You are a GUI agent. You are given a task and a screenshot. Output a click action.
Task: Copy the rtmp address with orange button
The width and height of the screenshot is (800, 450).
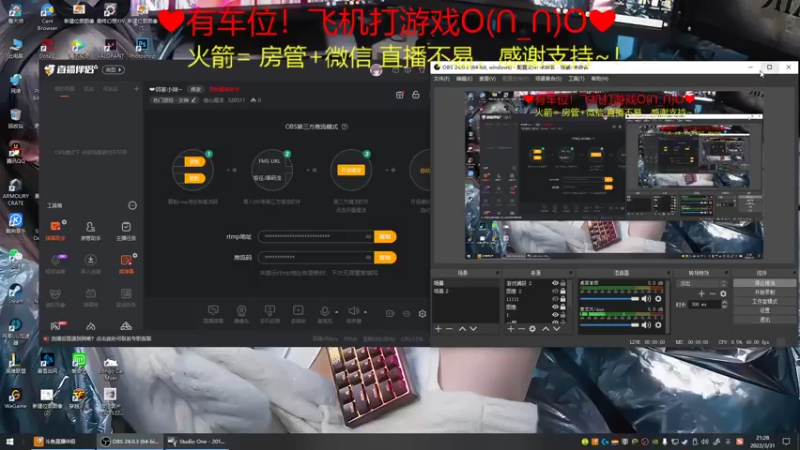pyautogui.click(x=385, y=236)
